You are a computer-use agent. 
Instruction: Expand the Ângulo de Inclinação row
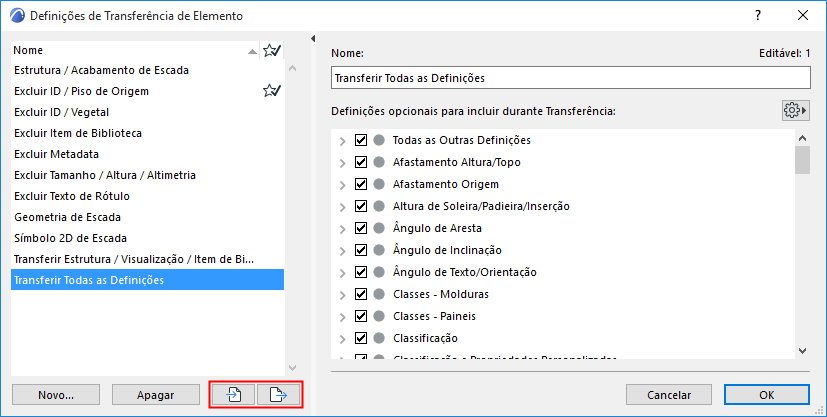[x=343, y=250]
